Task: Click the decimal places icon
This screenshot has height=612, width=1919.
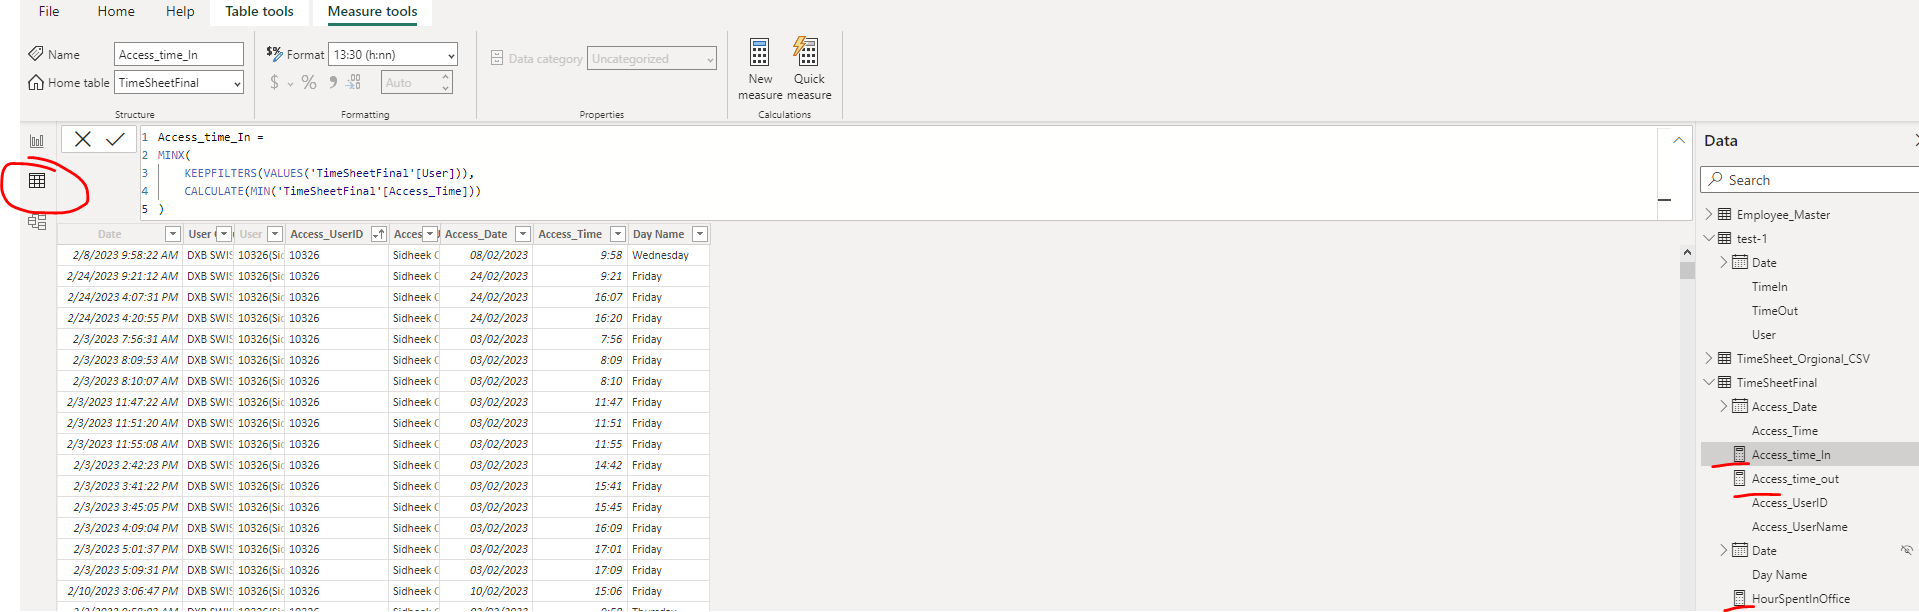Action: 354,83
